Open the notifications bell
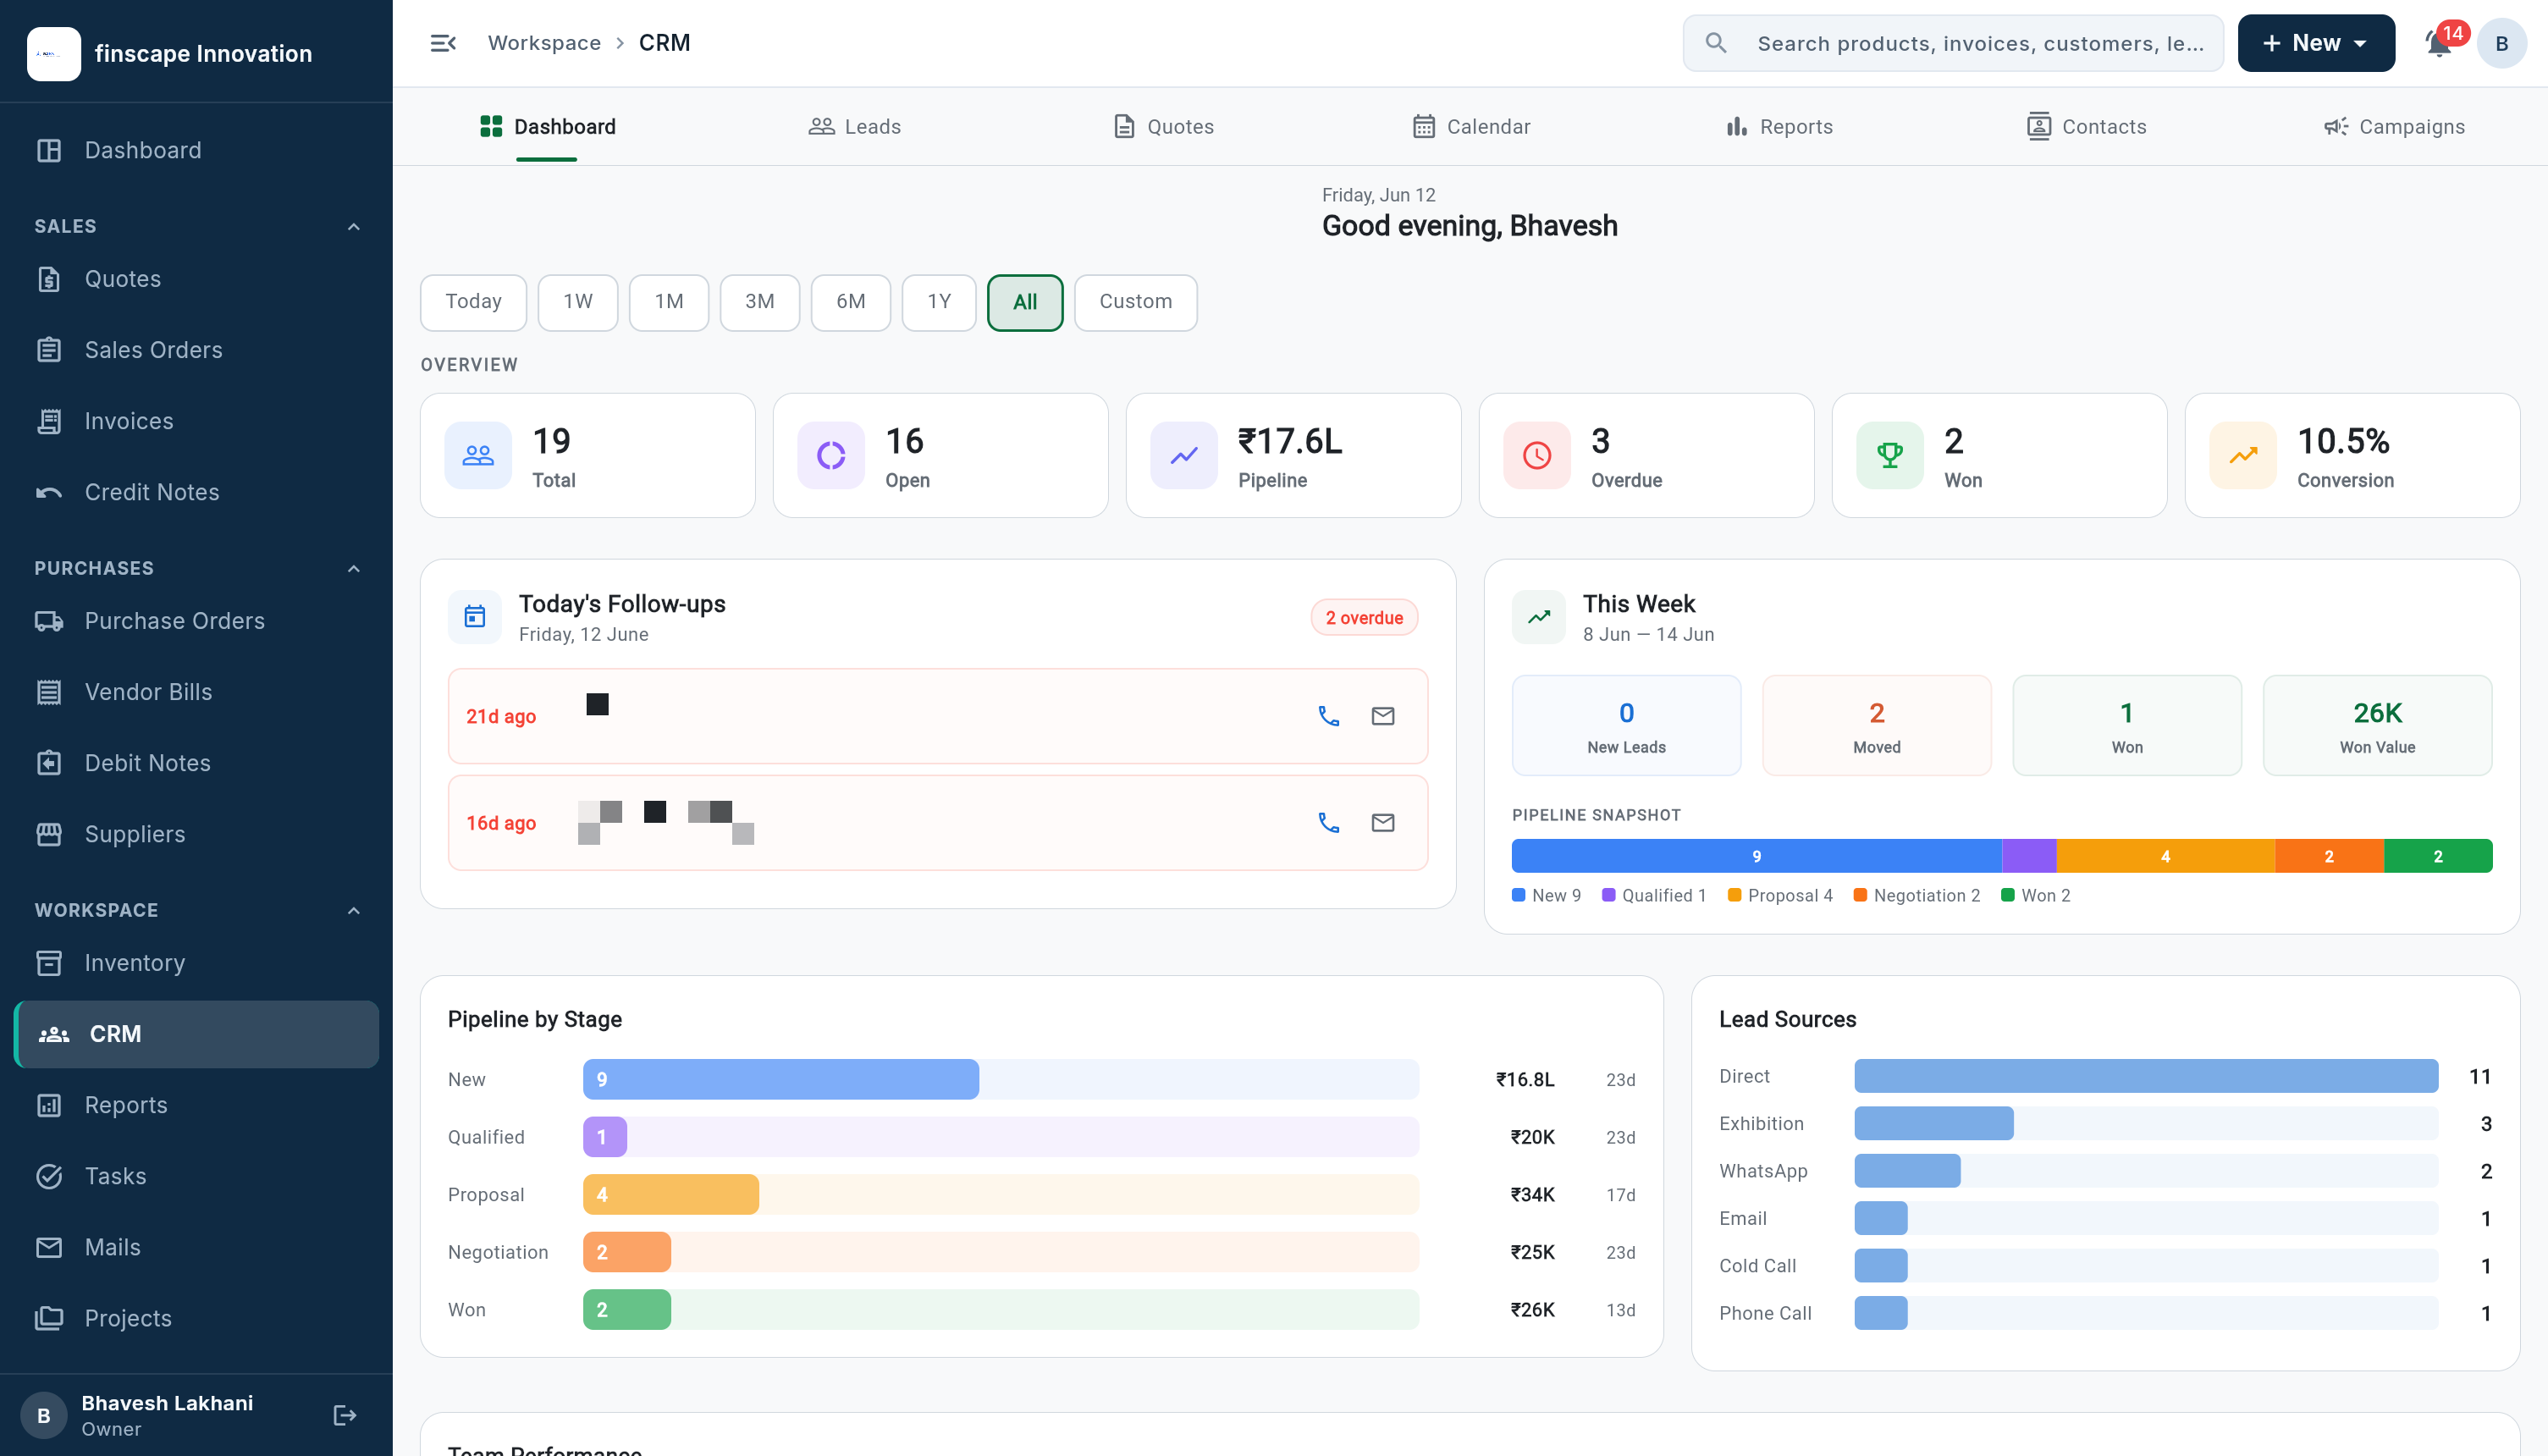Image resolution: width=2548 pixels, height=1456 pixels. 2439,43
